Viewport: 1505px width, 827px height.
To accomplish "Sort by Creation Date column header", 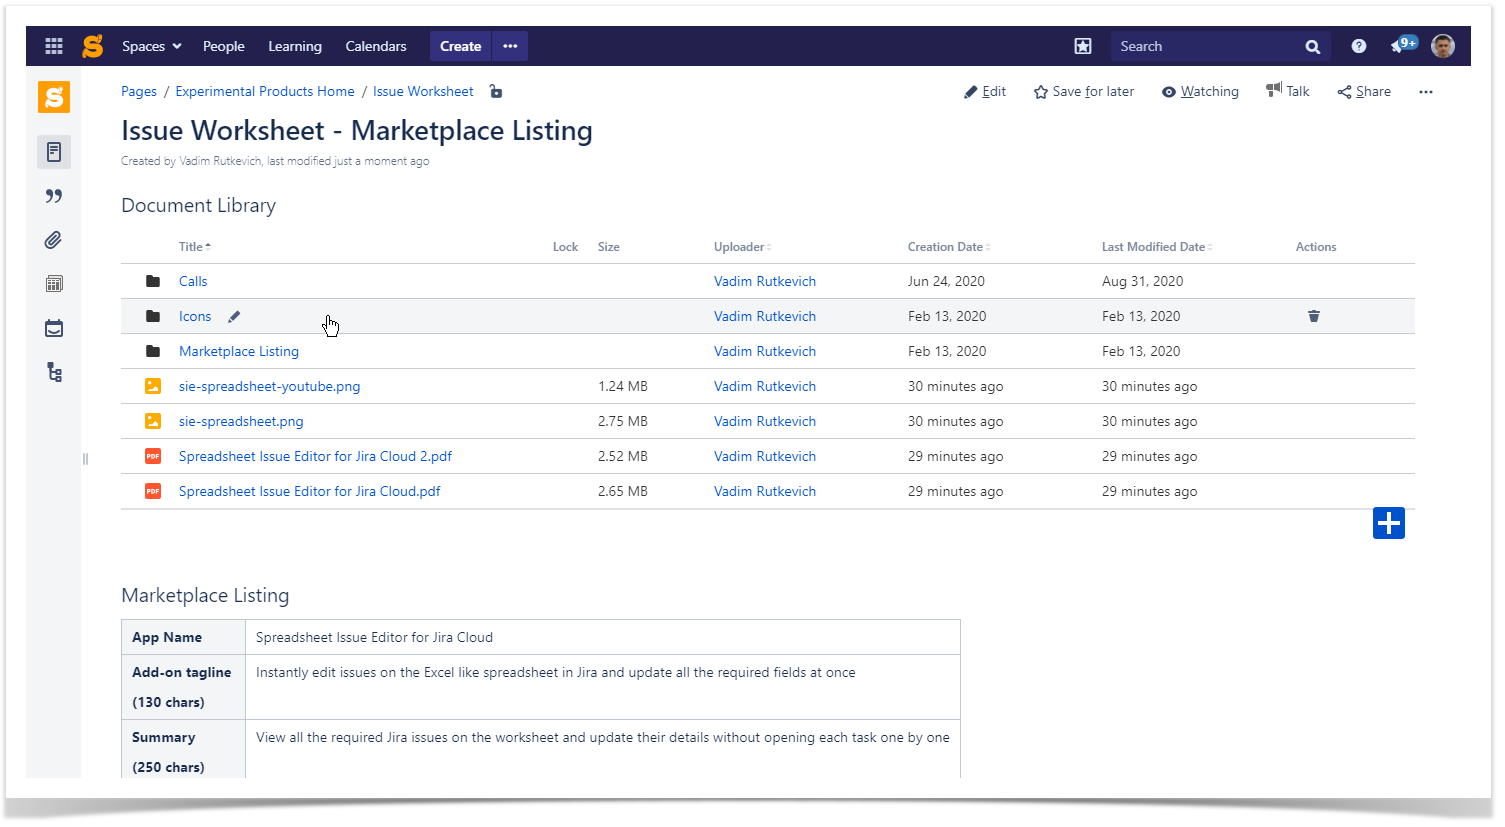I will pos(948,247).
